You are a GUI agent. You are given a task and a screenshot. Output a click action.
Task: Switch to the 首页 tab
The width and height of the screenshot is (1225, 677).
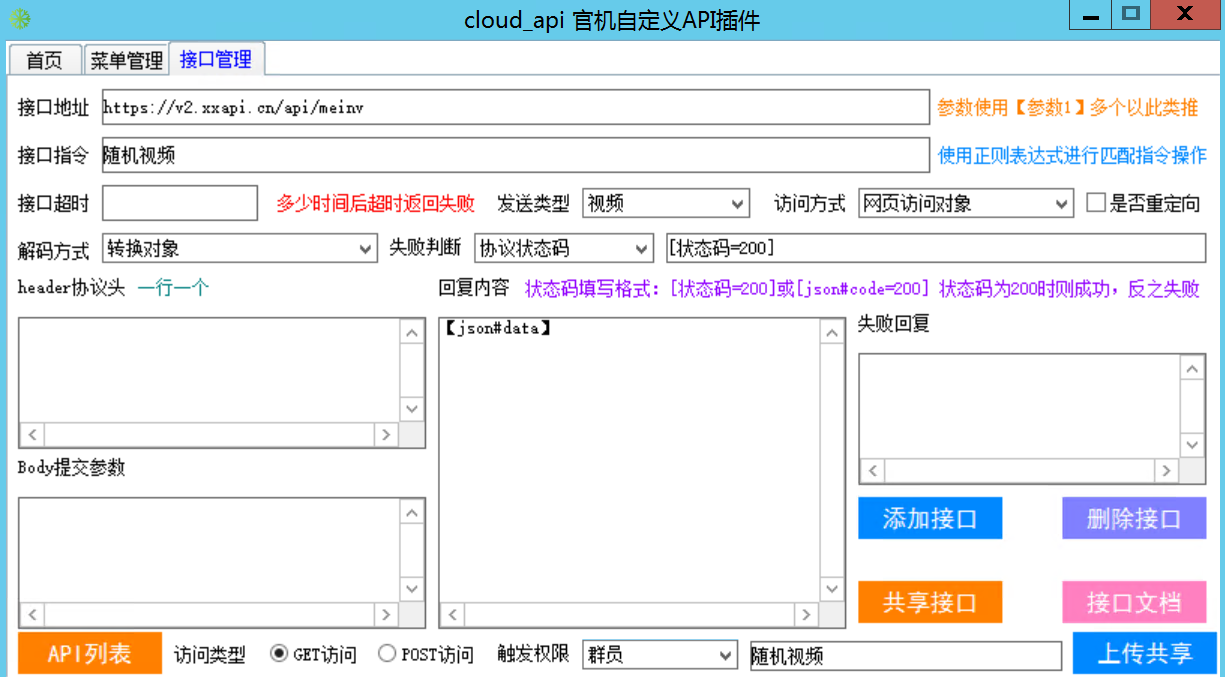44,60
